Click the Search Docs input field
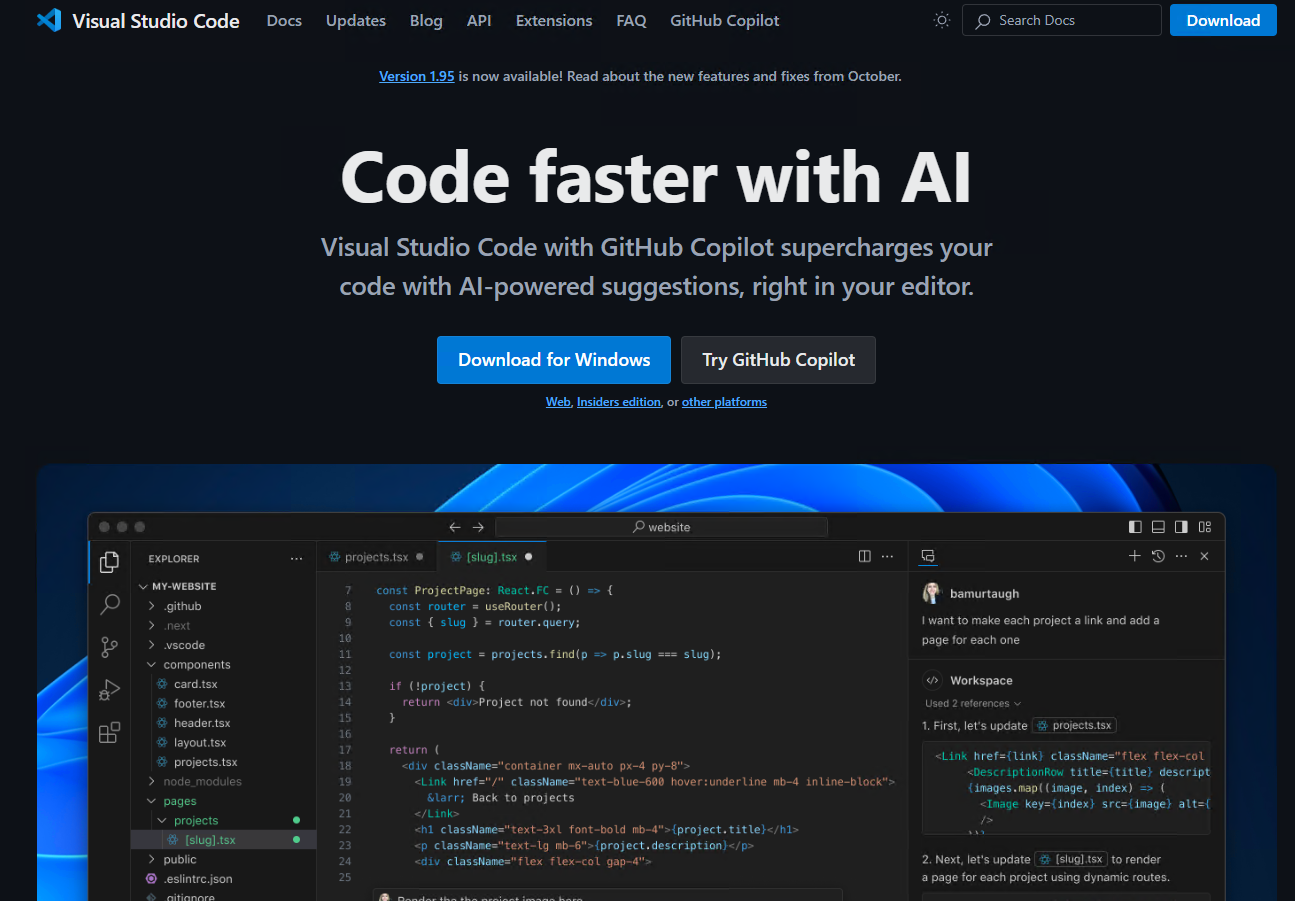The image size is (1295, 901). pos(1062,20)
